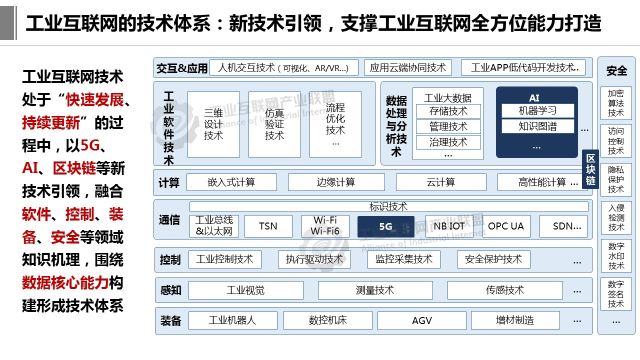The height and width of the screenshot is (360, 640).
Task: Select the 人机交互技术 box
Action: tap(284, 68)
